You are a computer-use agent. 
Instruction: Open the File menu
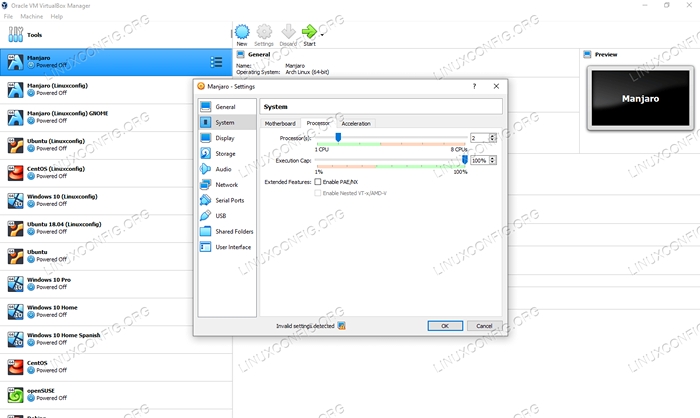(x=8, y=17)
